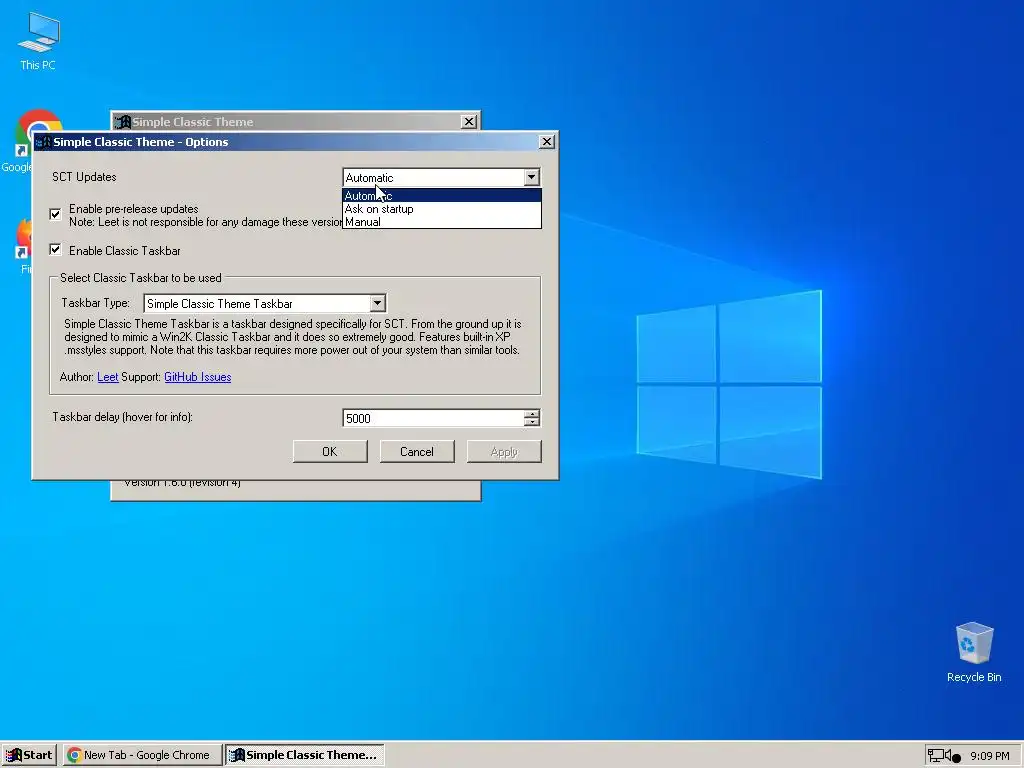Choose Automatic in the updates list
The height and width of the screenshot is (768, 1024).
(442, 195)
